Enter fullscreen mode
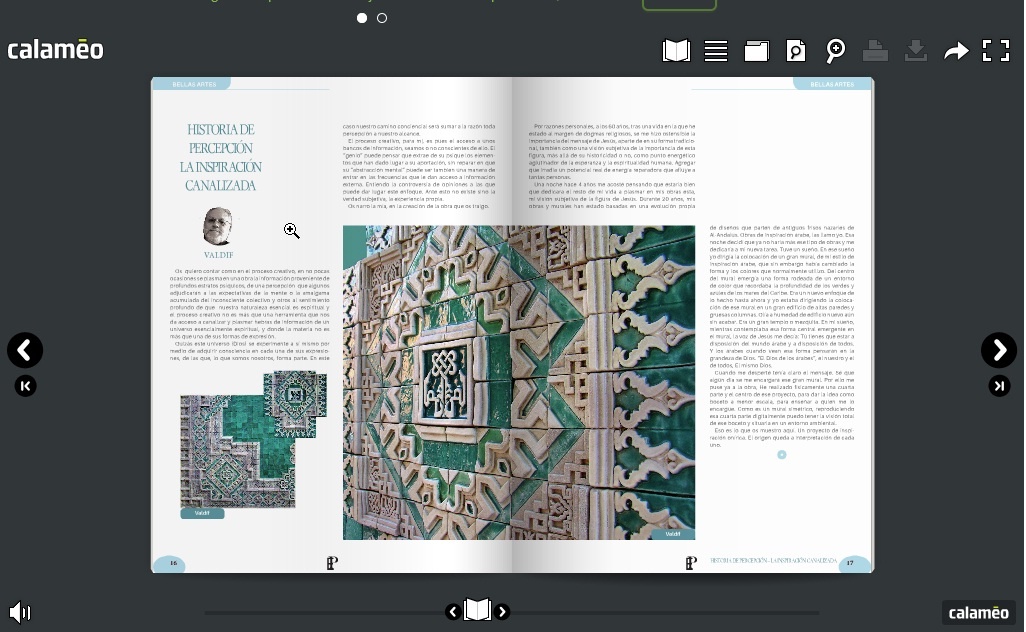 click(996, 50)
